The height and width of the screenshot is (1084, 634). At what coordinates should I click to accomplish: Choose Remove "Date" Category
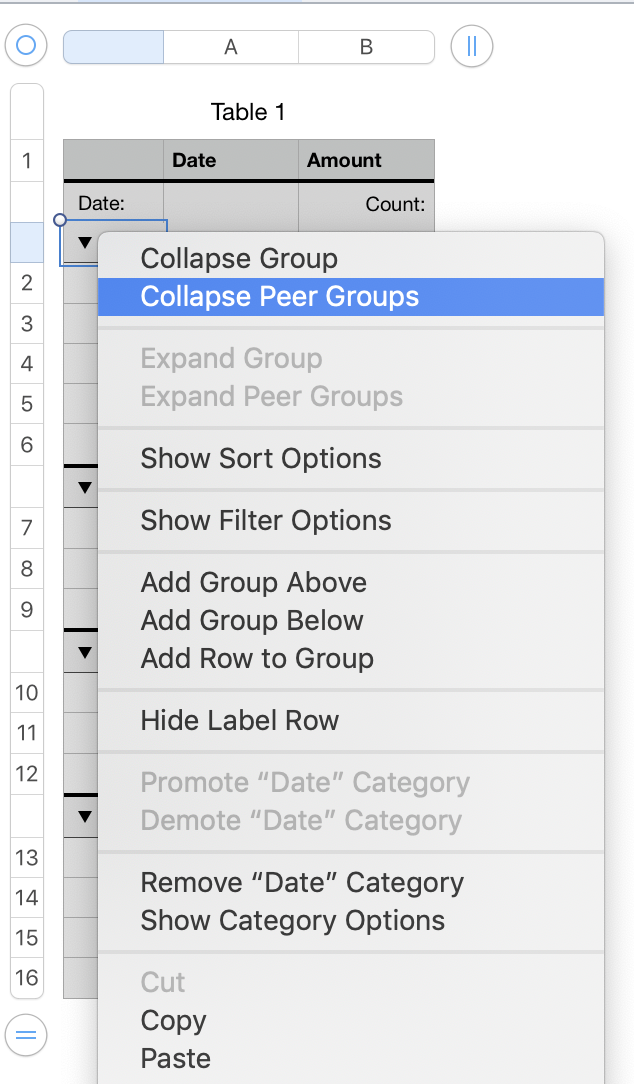tap(302, 883)
